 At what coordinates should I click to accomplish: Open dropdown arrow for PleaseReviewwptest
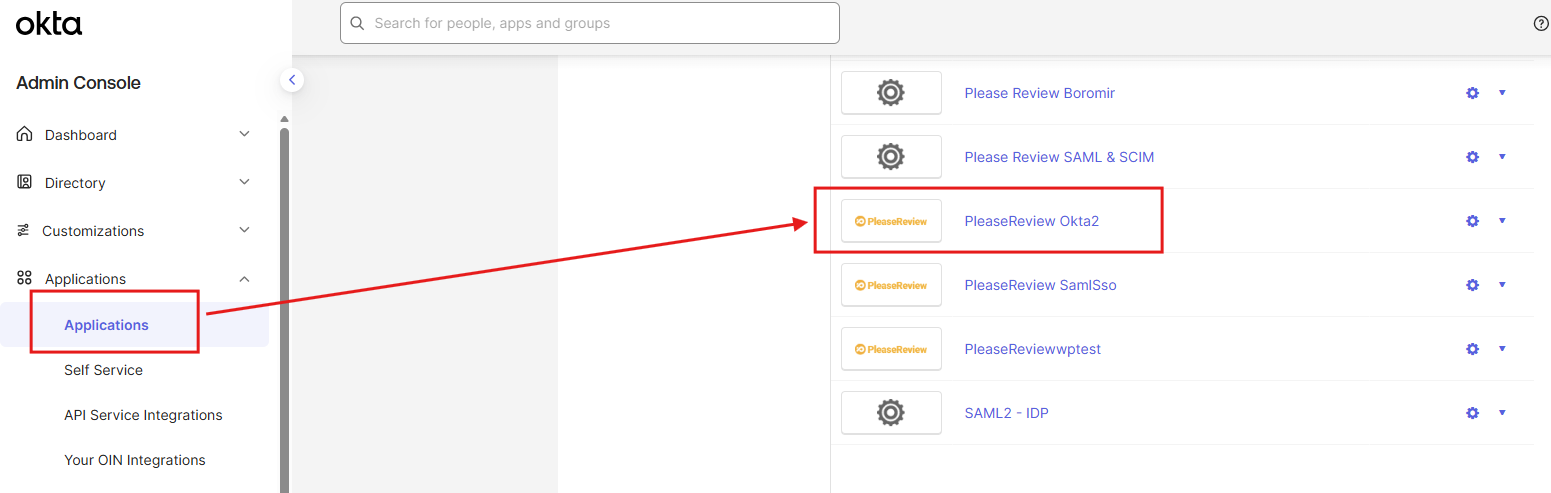[x=1502, y=349]
